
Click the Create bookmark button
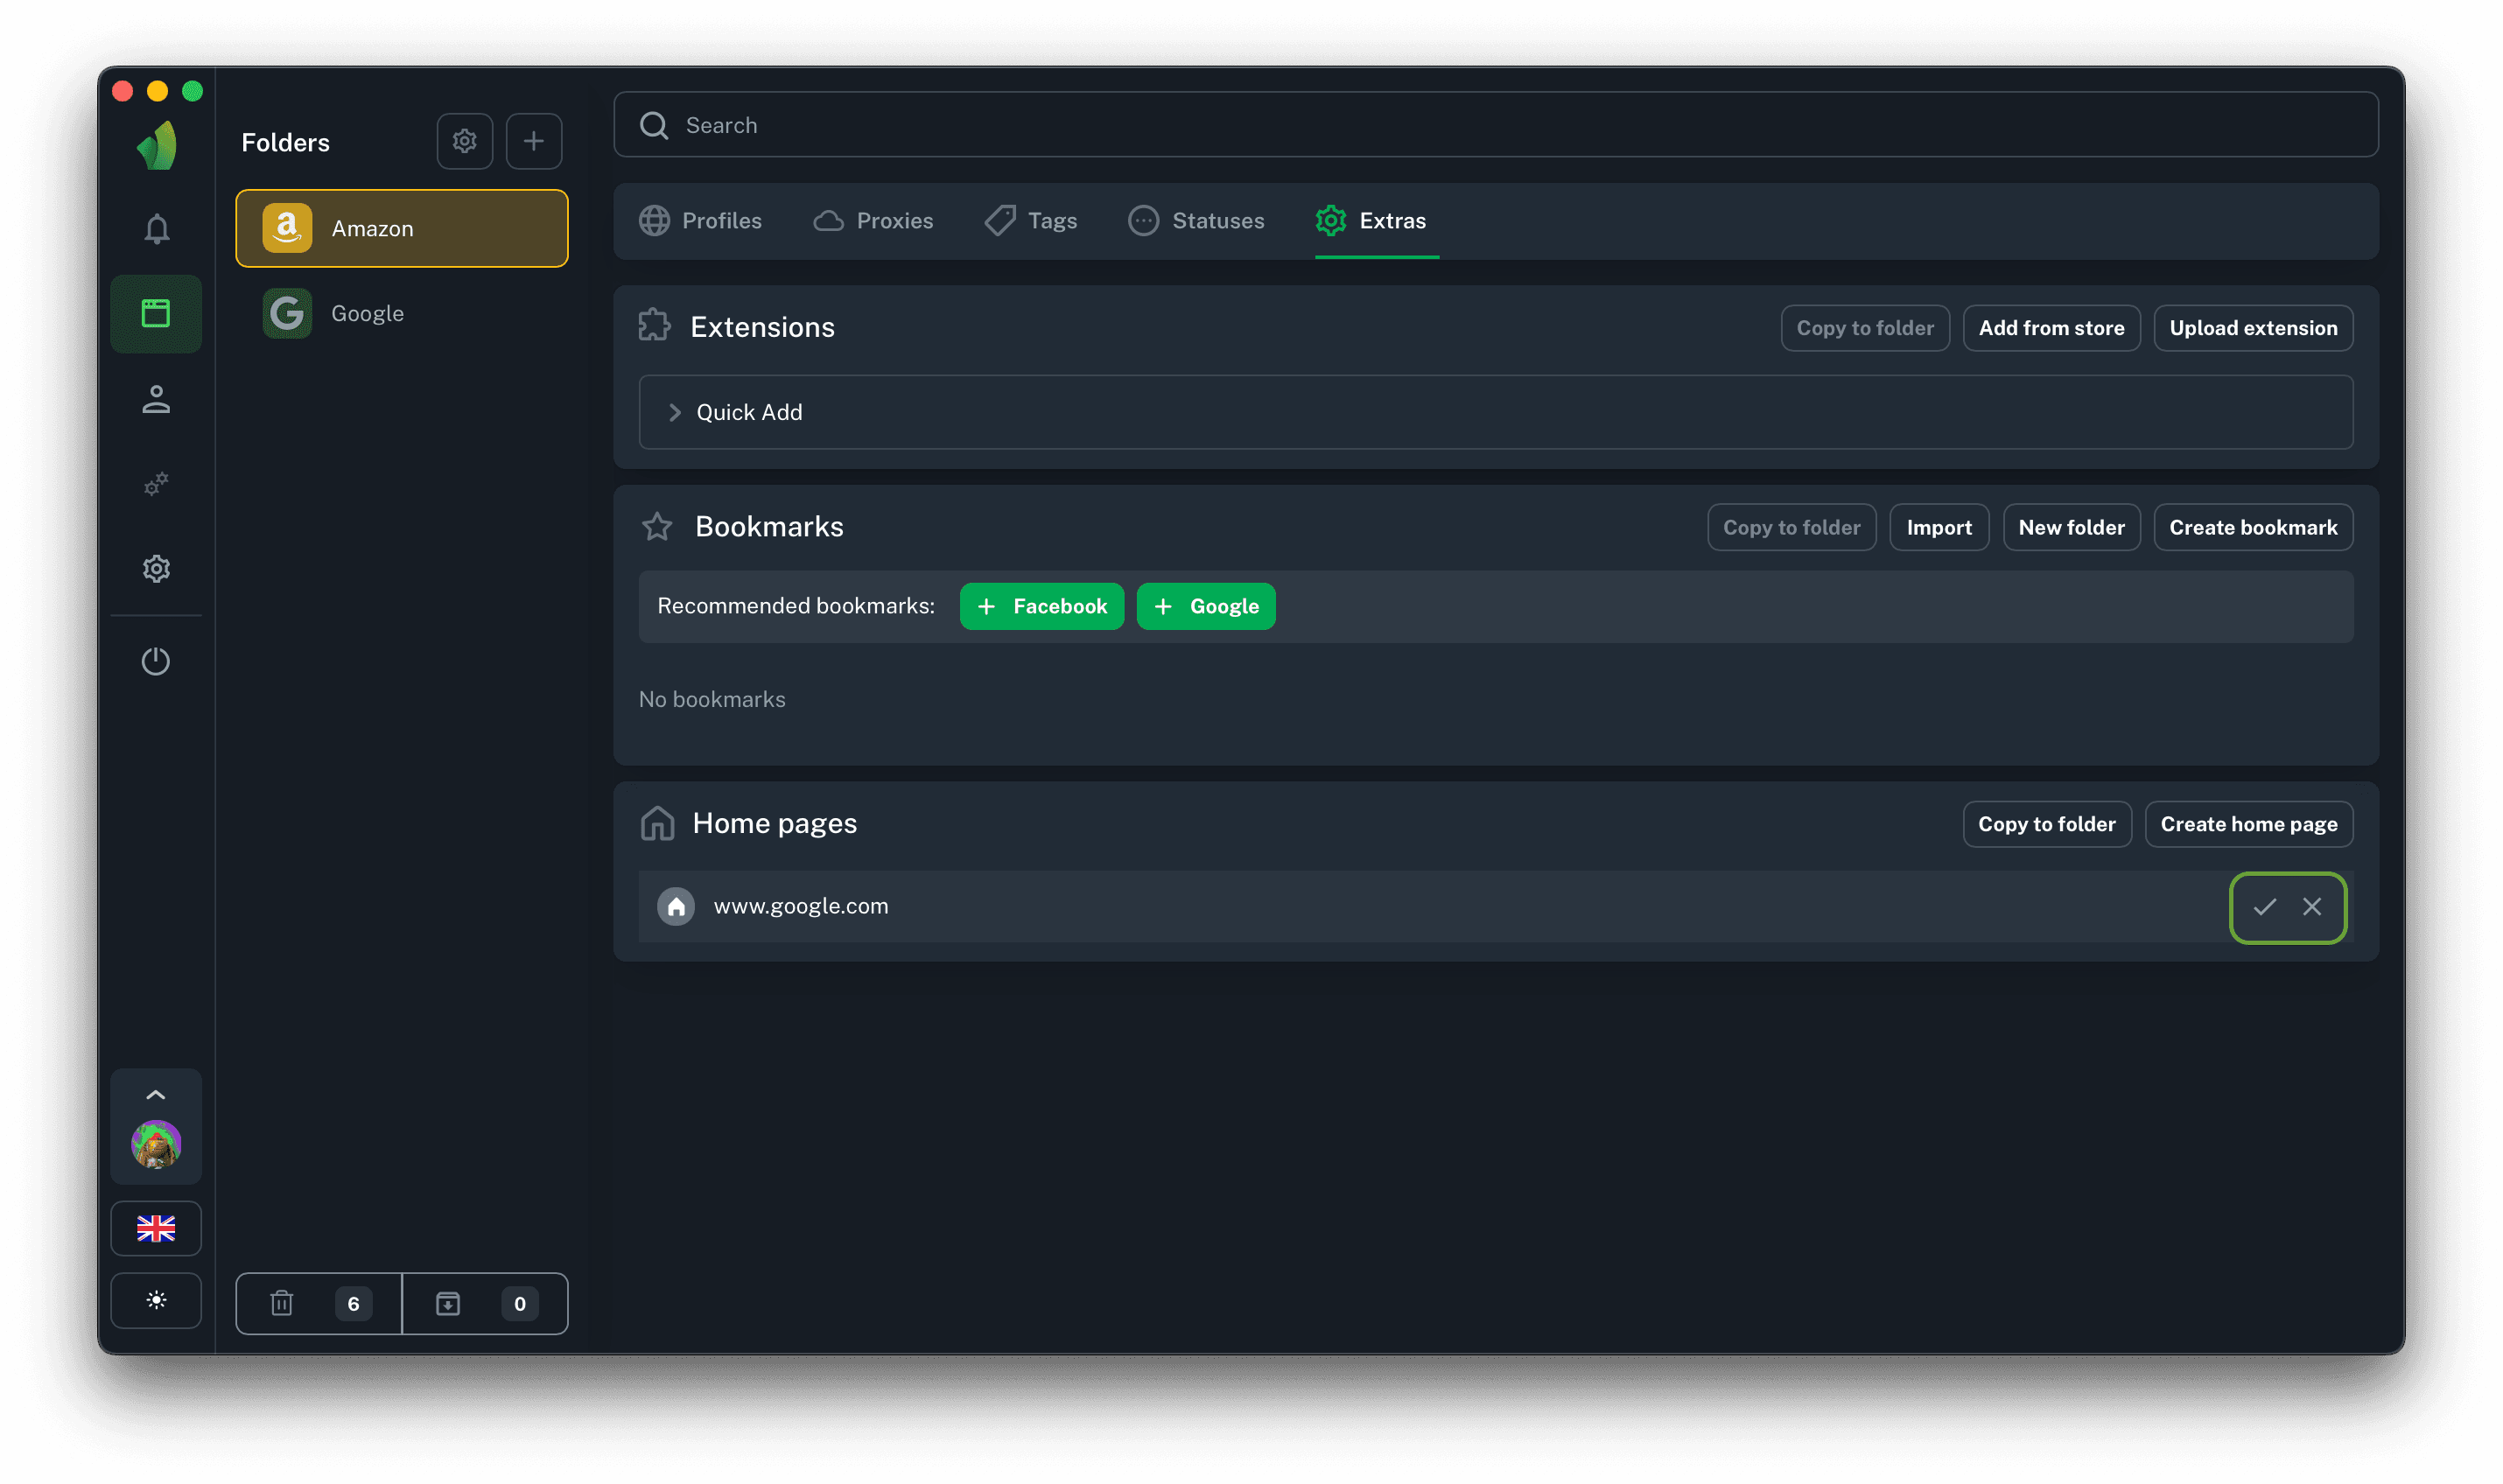[2252, 527]
